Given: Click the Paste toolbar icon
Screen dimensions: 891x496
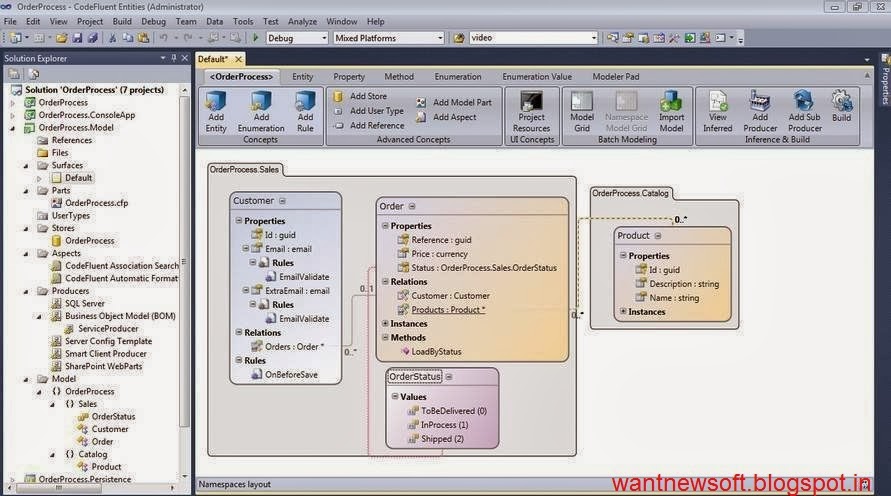Looking at the screenshot, I should coord(143,38).
